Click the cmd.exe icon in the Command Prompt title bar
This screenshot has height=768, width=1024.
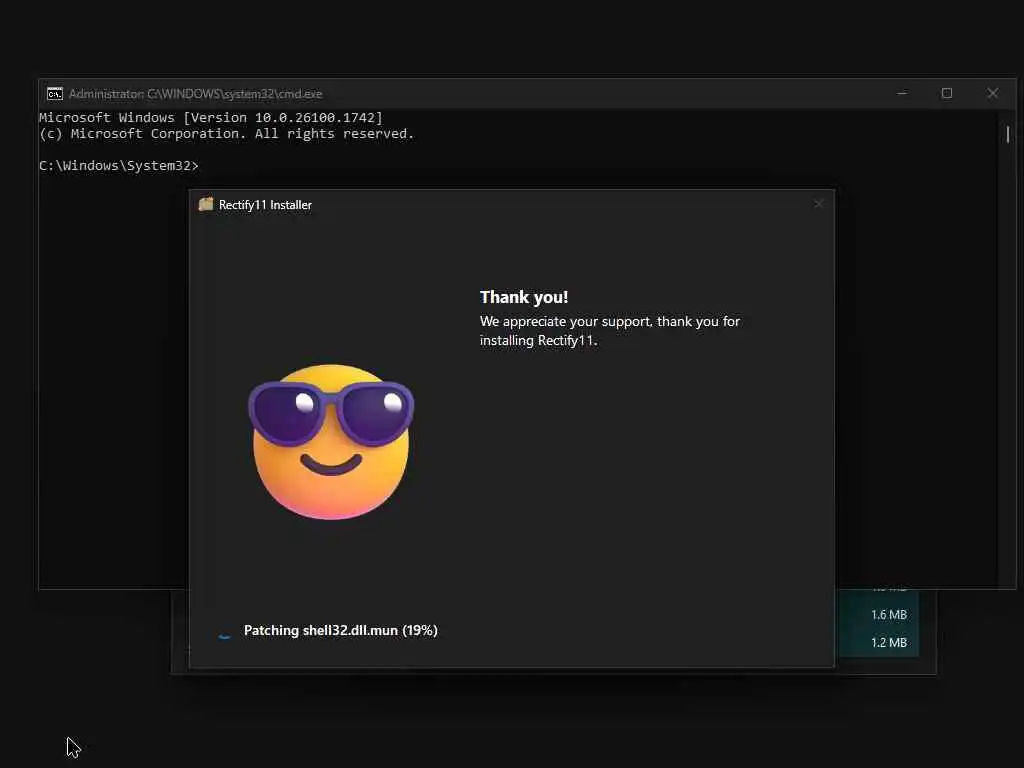pos(55,94)
